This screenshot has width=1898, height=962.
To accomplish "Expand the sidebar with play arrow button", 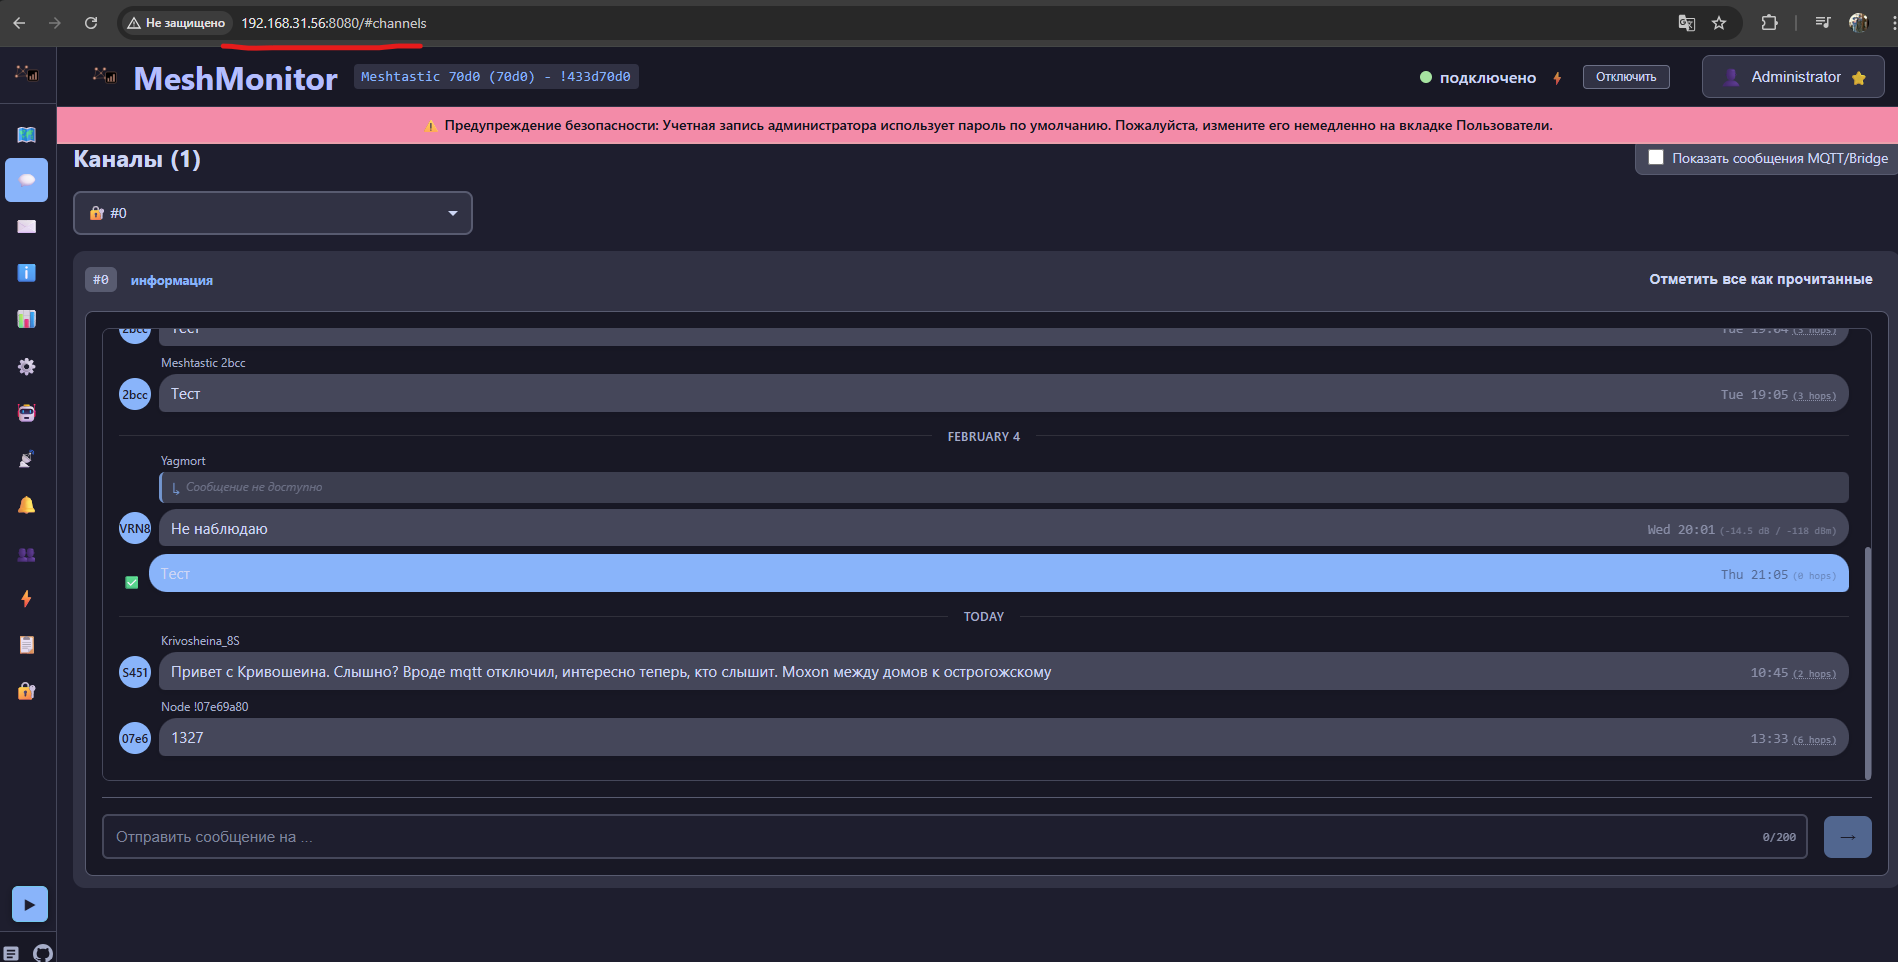I will (29, 904).
